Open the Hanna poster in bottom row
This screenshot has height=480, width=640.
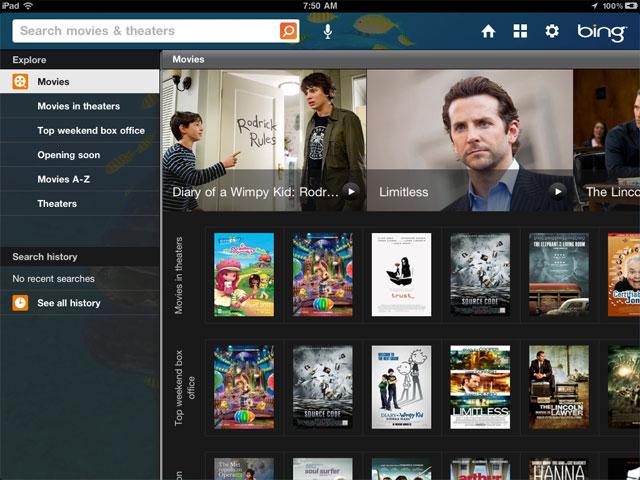point(559,469)
